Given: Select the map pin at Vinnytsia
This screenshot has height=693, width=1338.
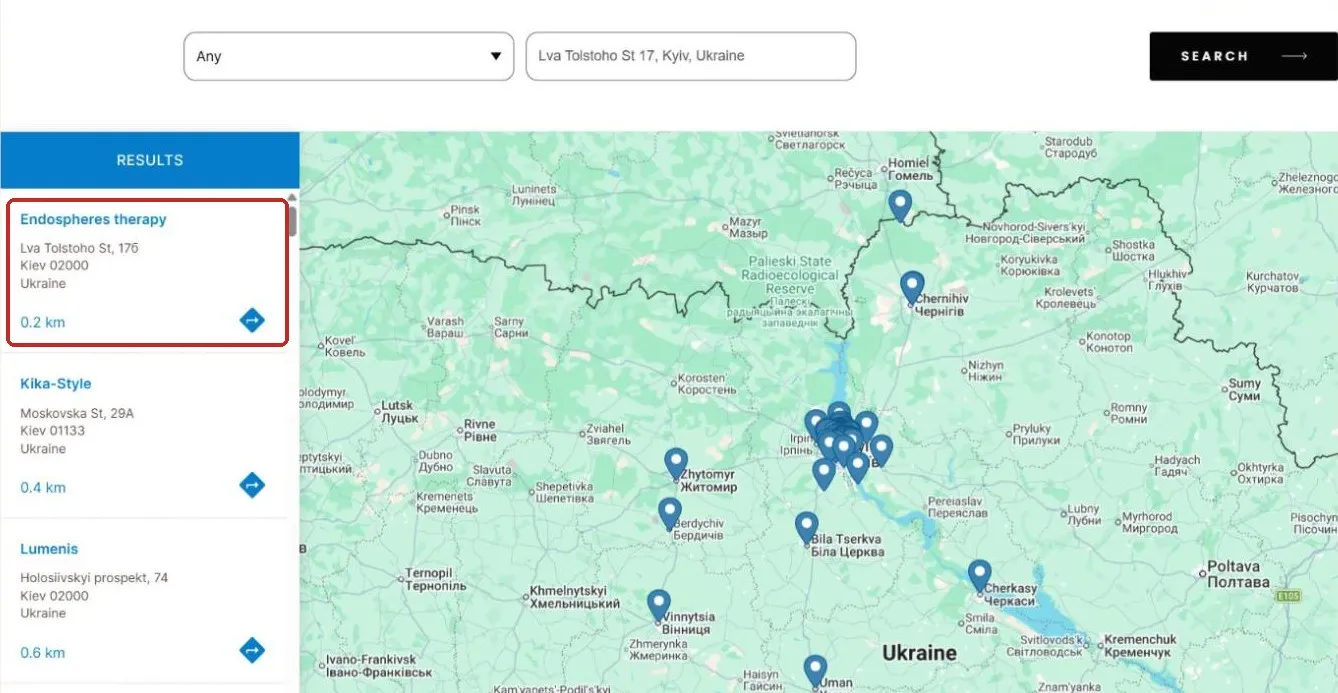Looking at the screenshot, I should coord(658,606).
